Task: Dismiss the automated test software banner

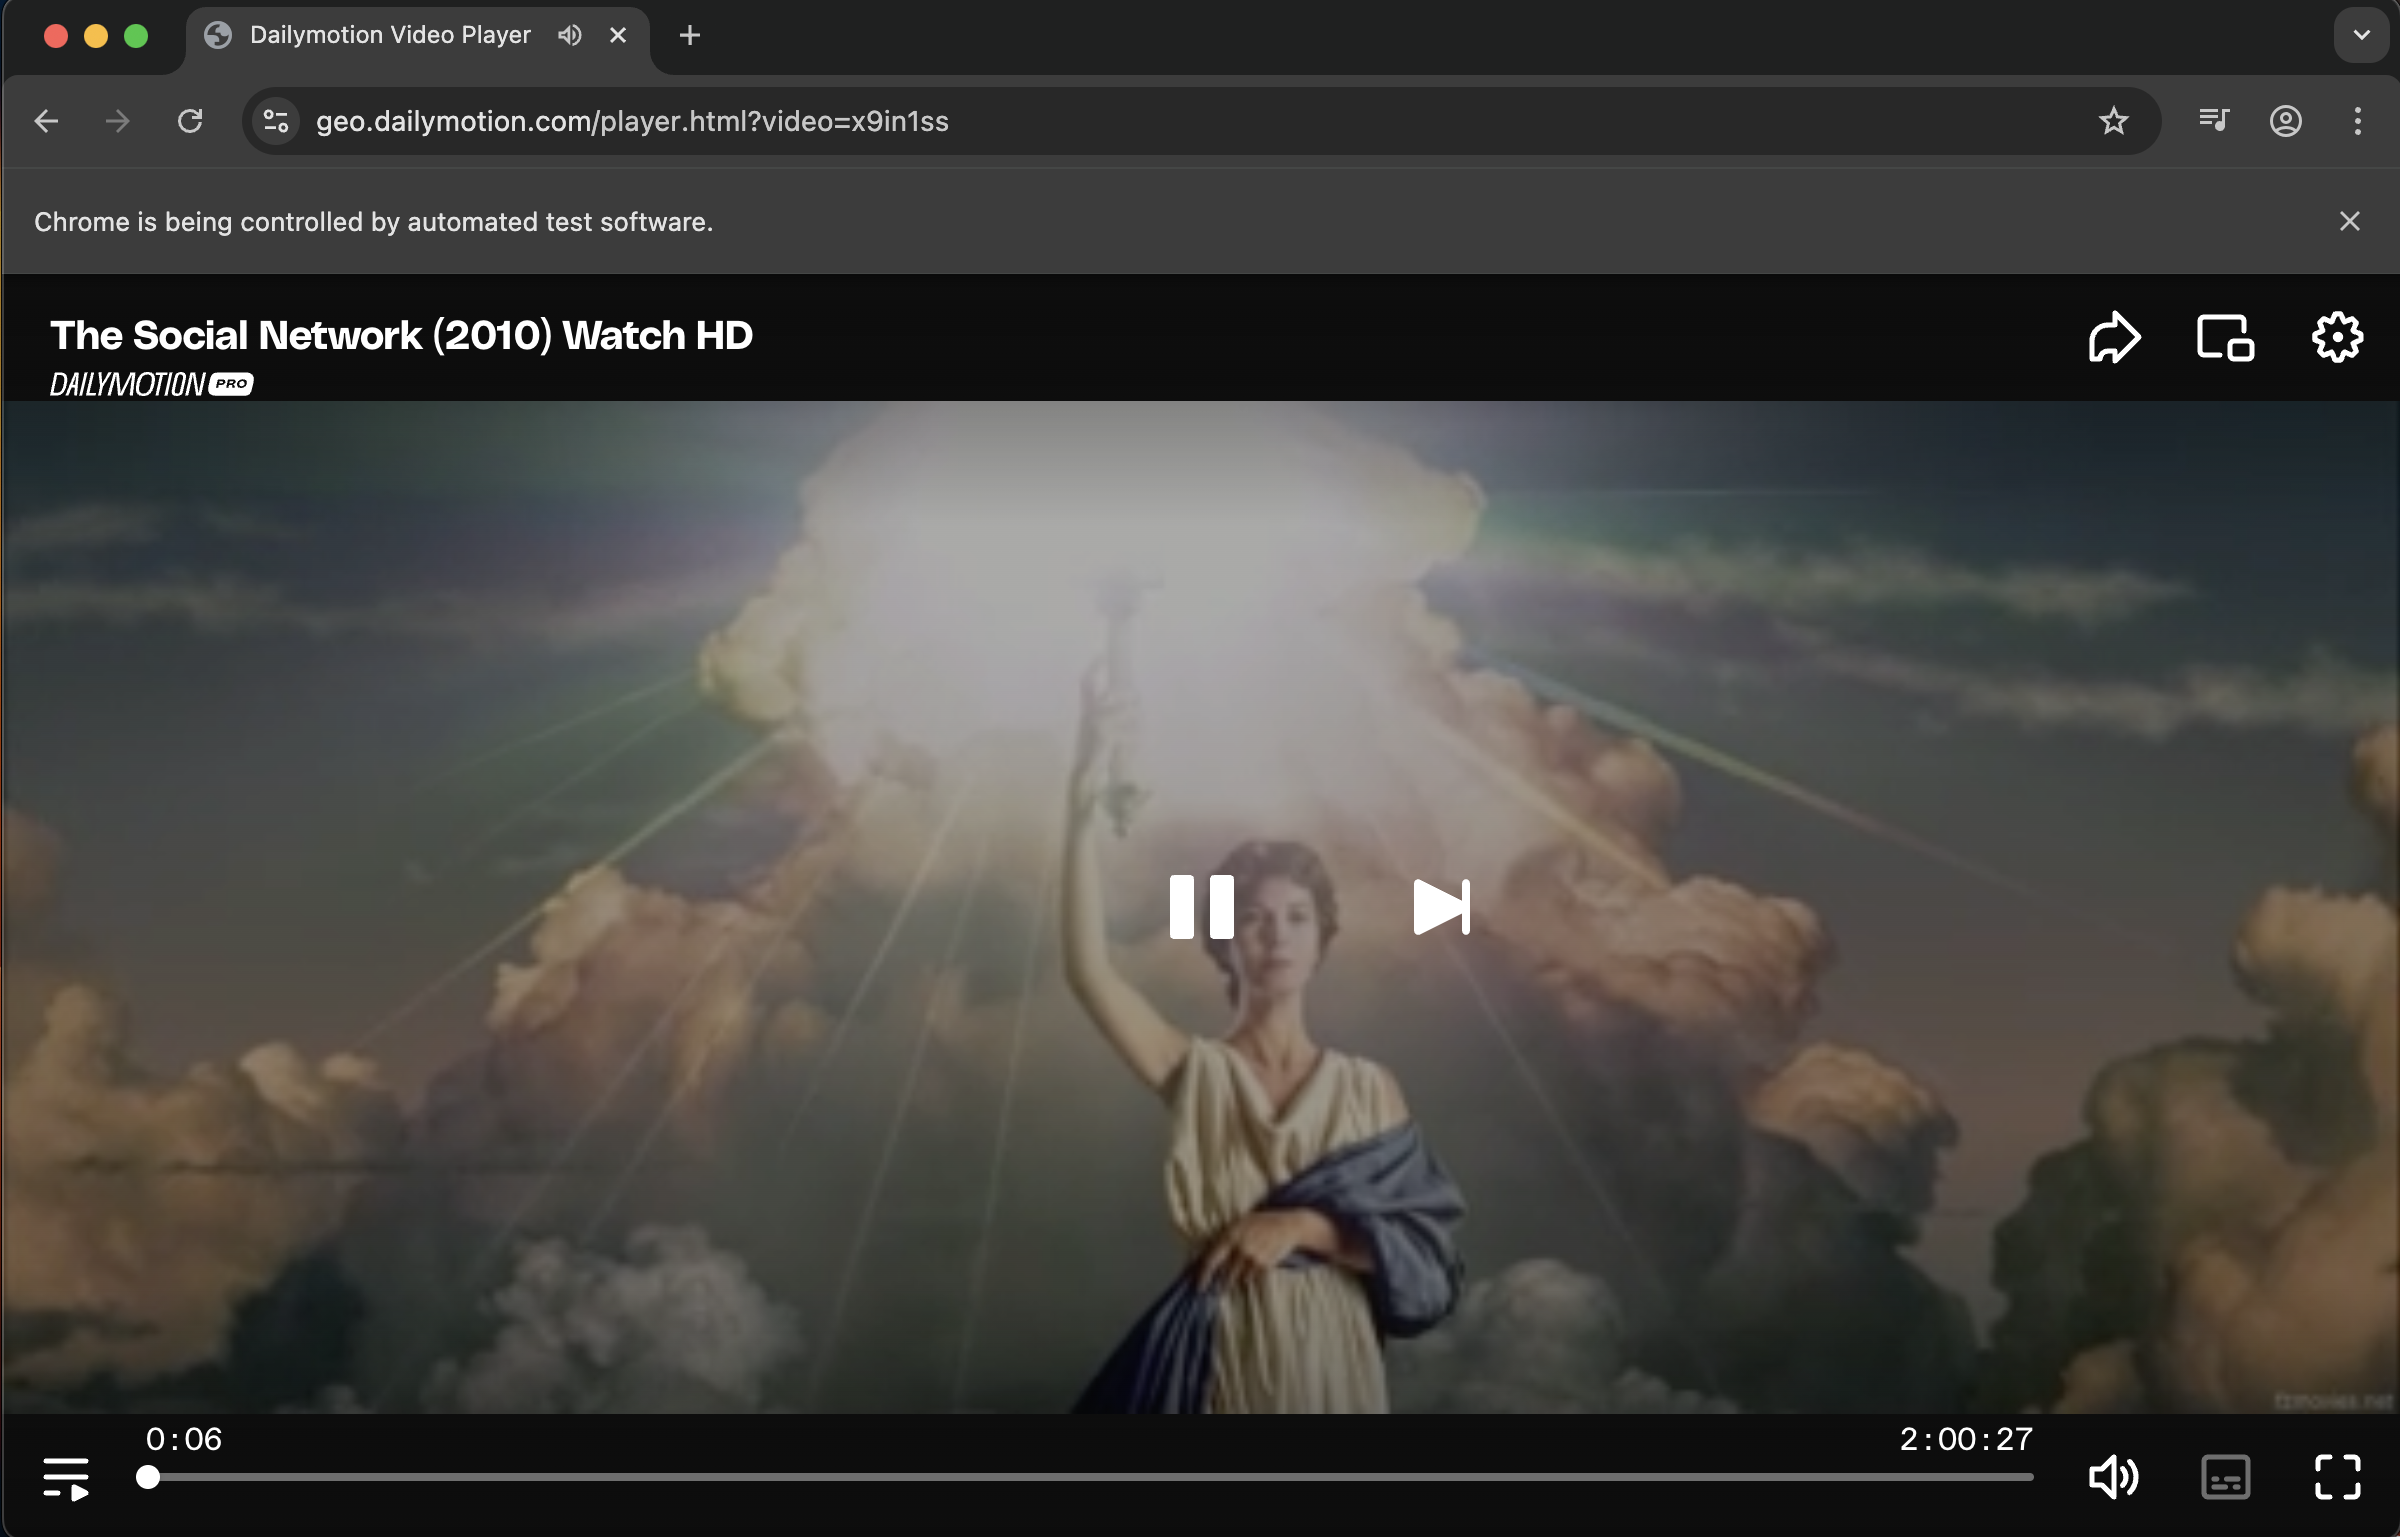Action: point(2349,221)
